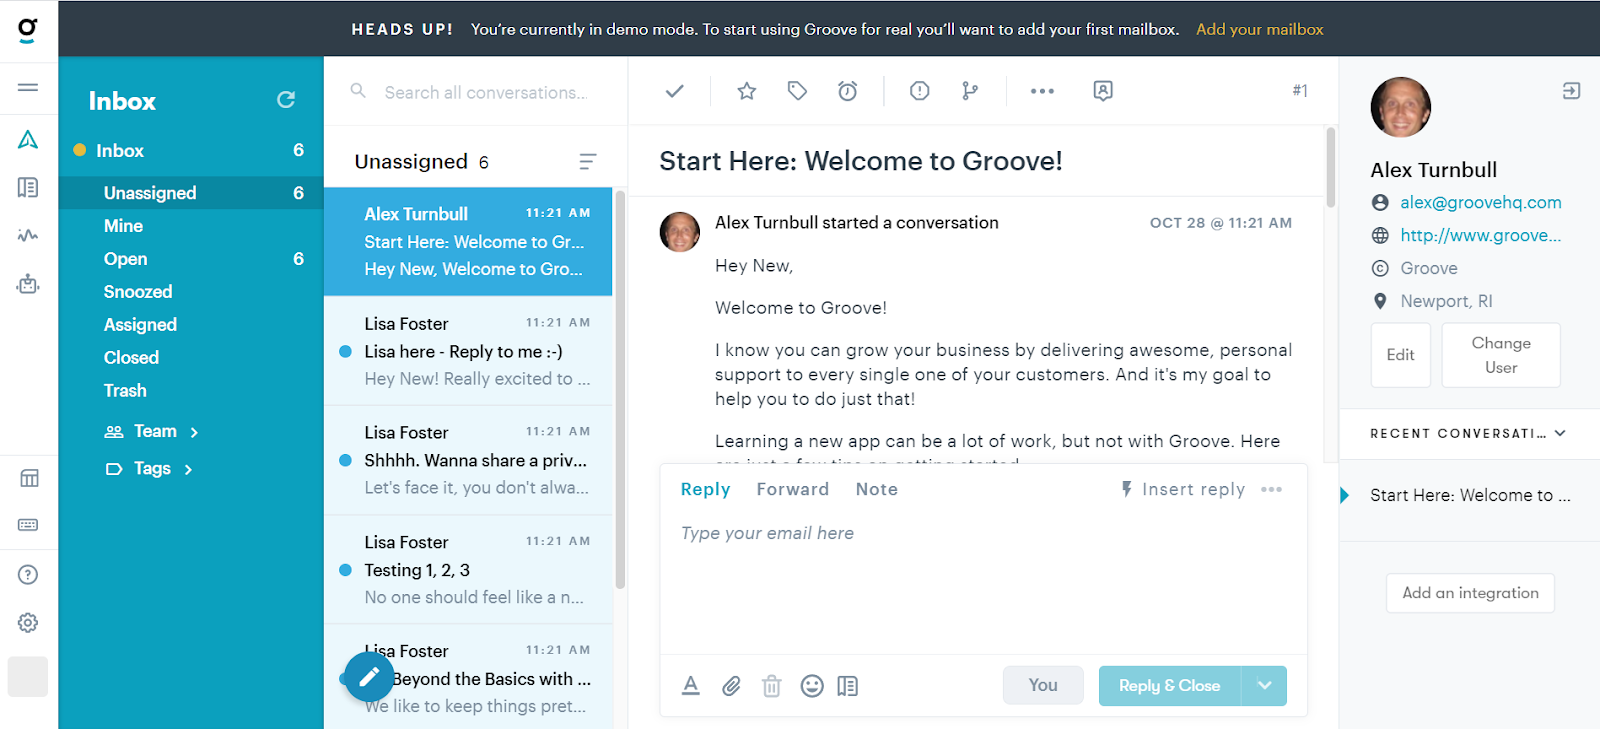Open the Settings gear icon
1600x729 pixels.
pos(28,623)
